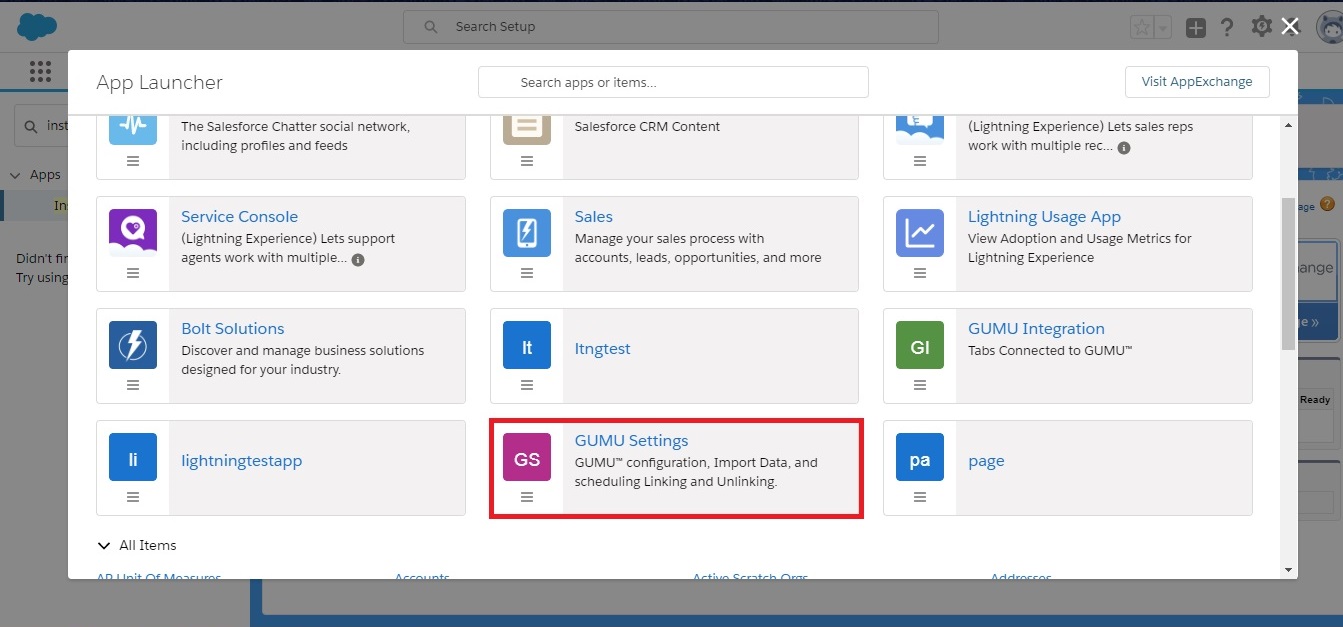Open the Service Console app link

click(x=240, y=217)
